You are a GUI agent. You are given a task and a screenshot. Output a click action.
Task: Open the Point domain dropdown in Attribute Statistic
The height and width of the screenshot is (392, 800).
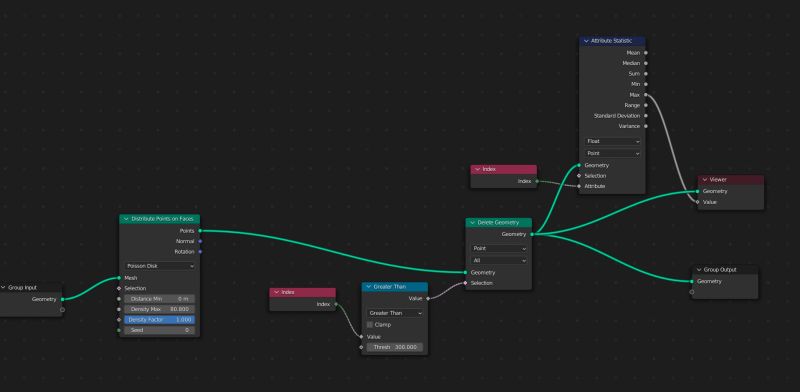pyautogui.click(x=612, y=153)
